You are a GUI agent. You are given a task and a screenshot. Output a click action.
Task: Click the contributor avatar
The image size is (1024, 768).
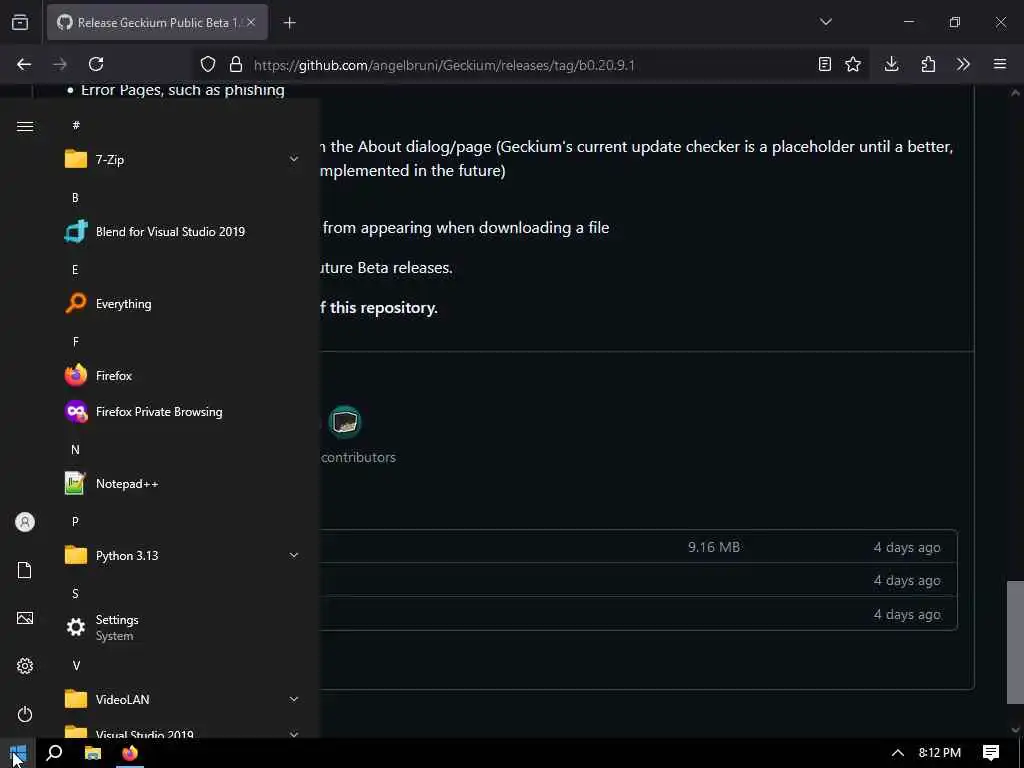point(345,422)
